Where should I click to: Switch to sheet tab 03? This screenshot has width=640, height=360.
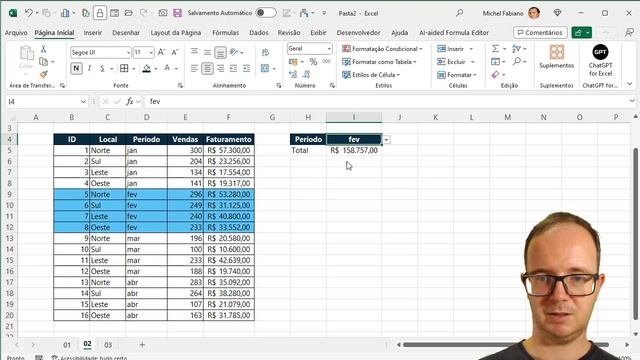click(108, 345)
